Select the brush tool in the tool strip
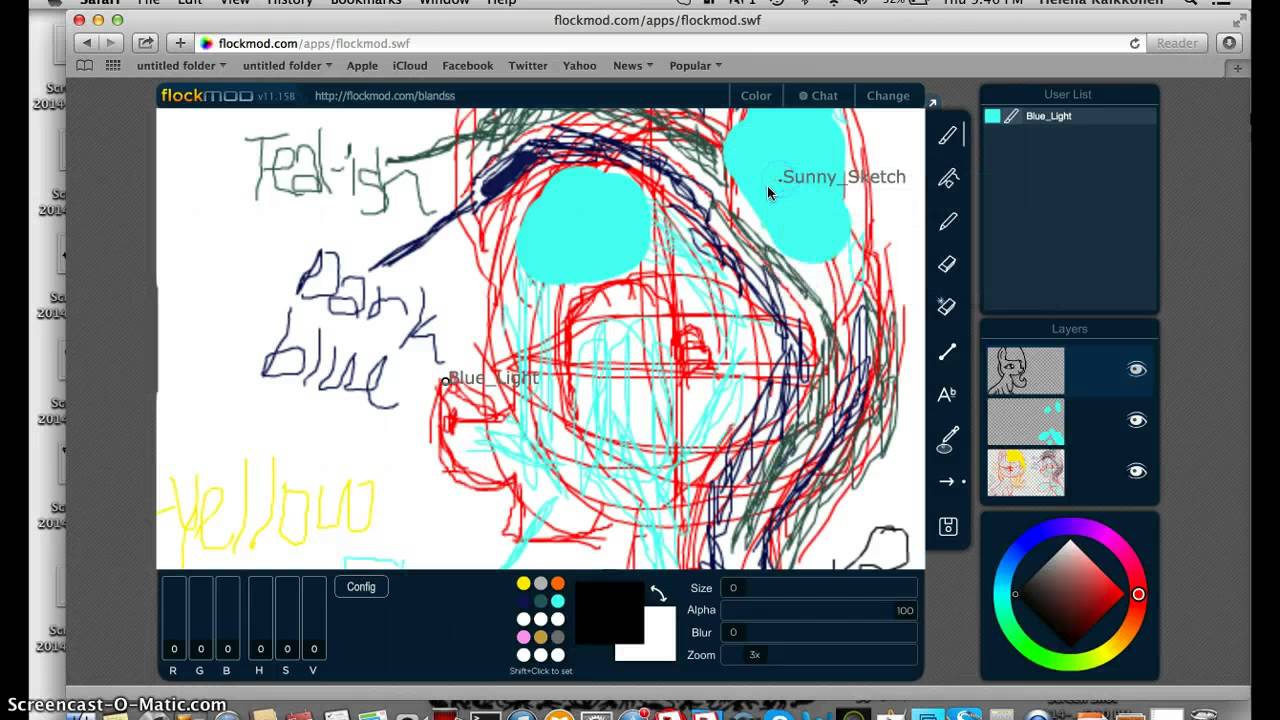Screen dimensions: 1280x720 pyautogui.click(x=947, y=135)
